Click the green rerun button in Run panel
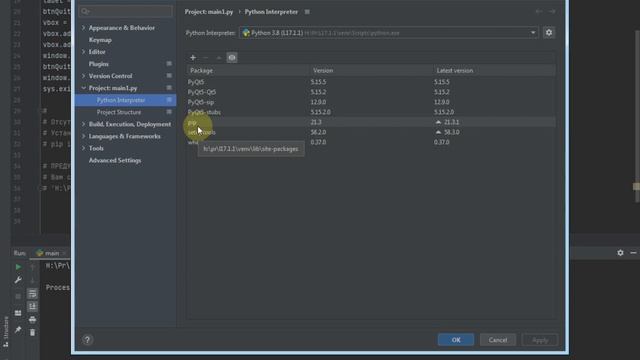This screenshot has width=640, height=360. pos(18,267)
